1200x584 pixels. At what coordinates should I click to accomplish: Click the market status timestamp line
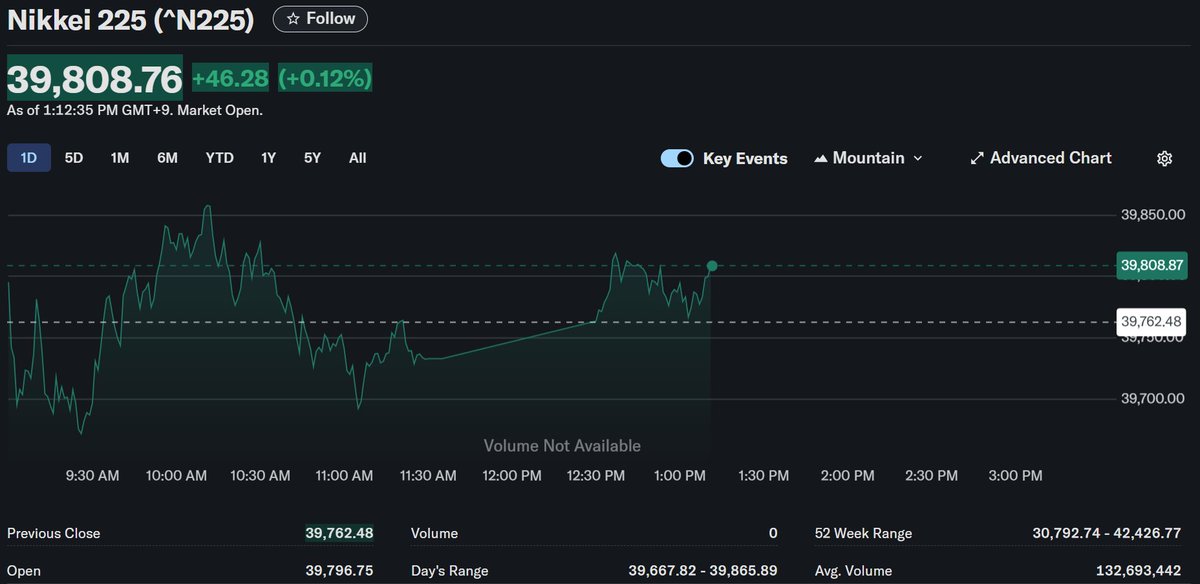pyautogui.click(x=135, y=110)
